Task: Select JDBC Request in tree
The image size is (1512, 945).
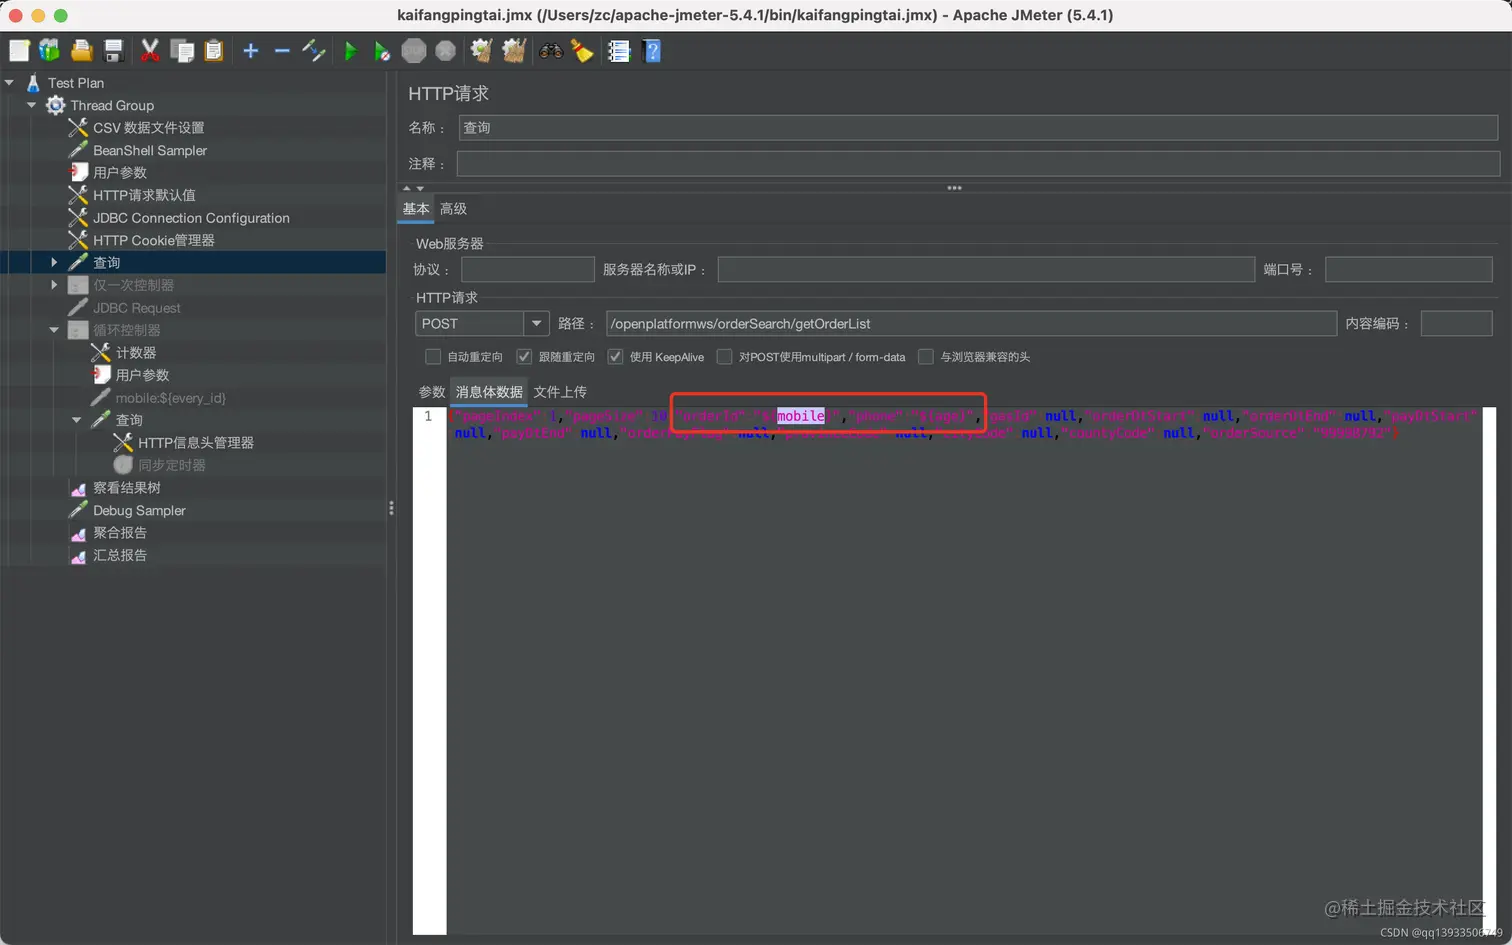Action: (137, 308)
